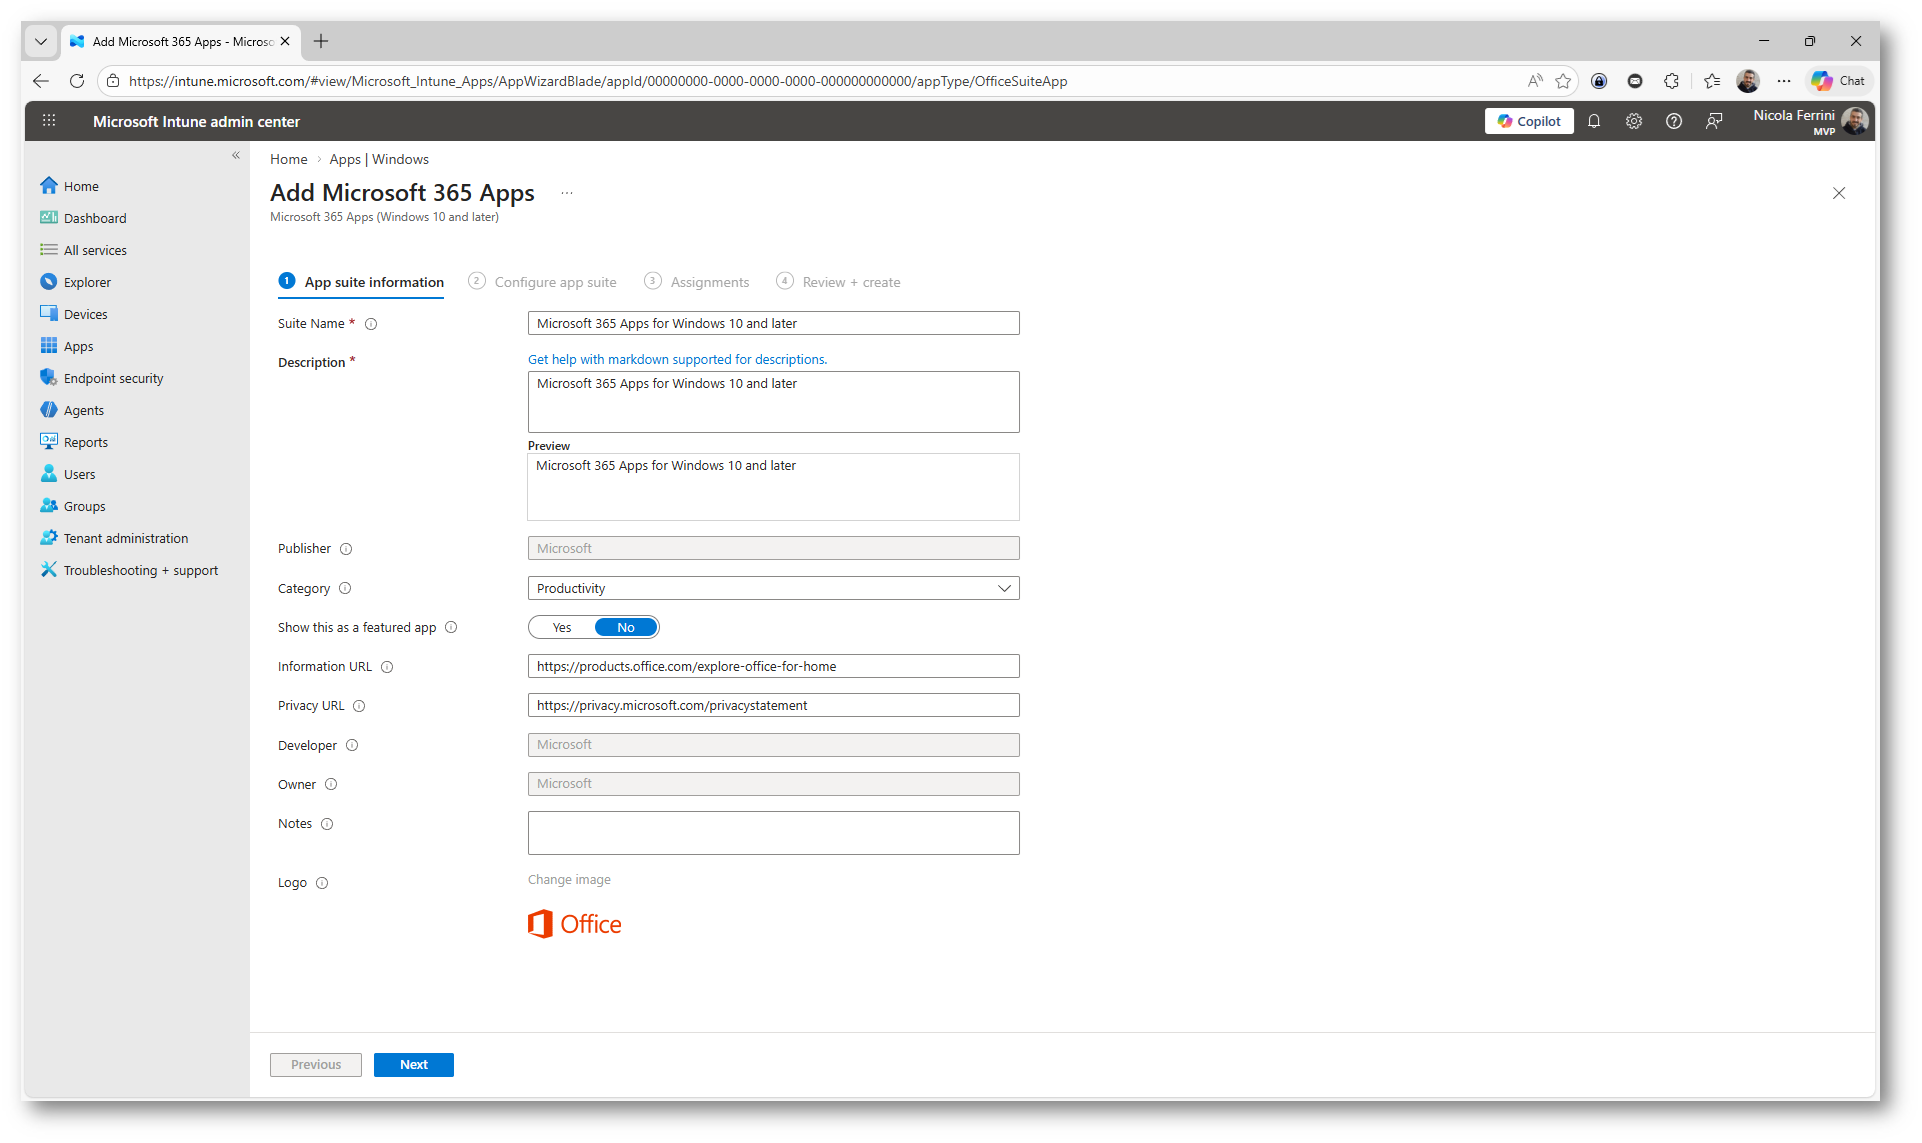Click the Tenant administration sidebar icon
The height and width of the screenshot is (1143, 1922).
tap(48, 538)
